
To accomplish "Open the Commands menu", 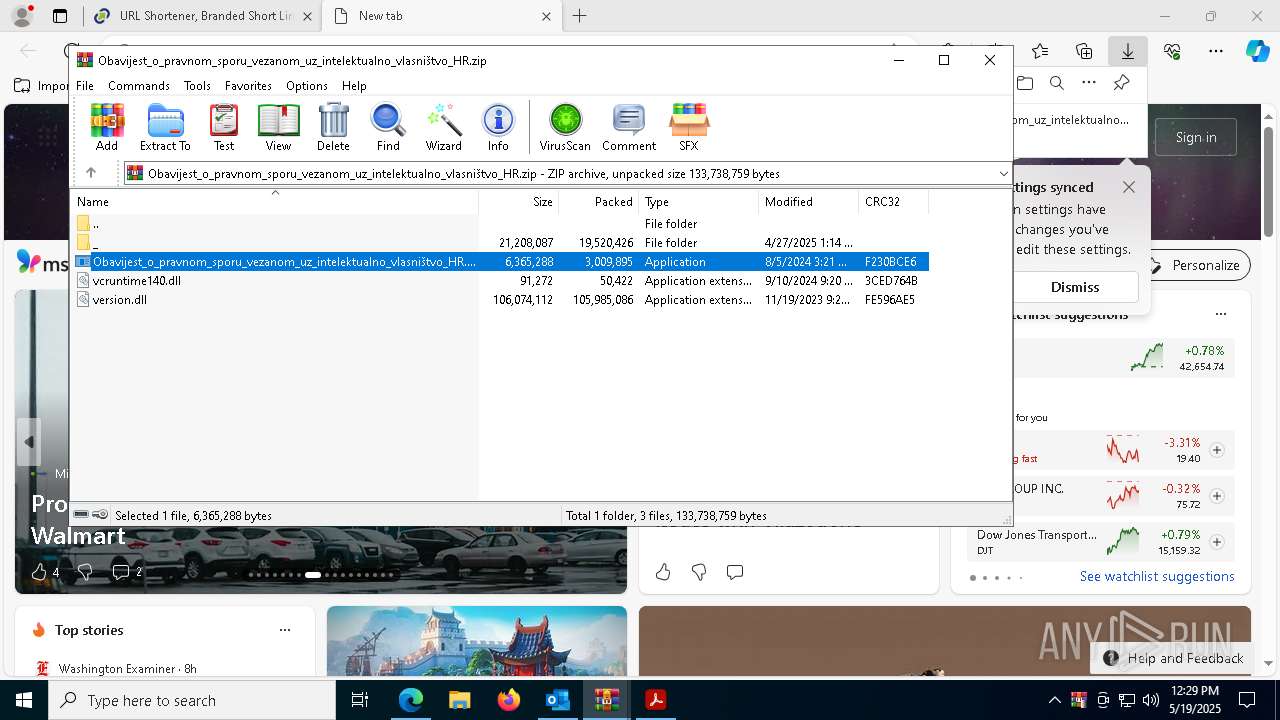I will coord(139,86).
